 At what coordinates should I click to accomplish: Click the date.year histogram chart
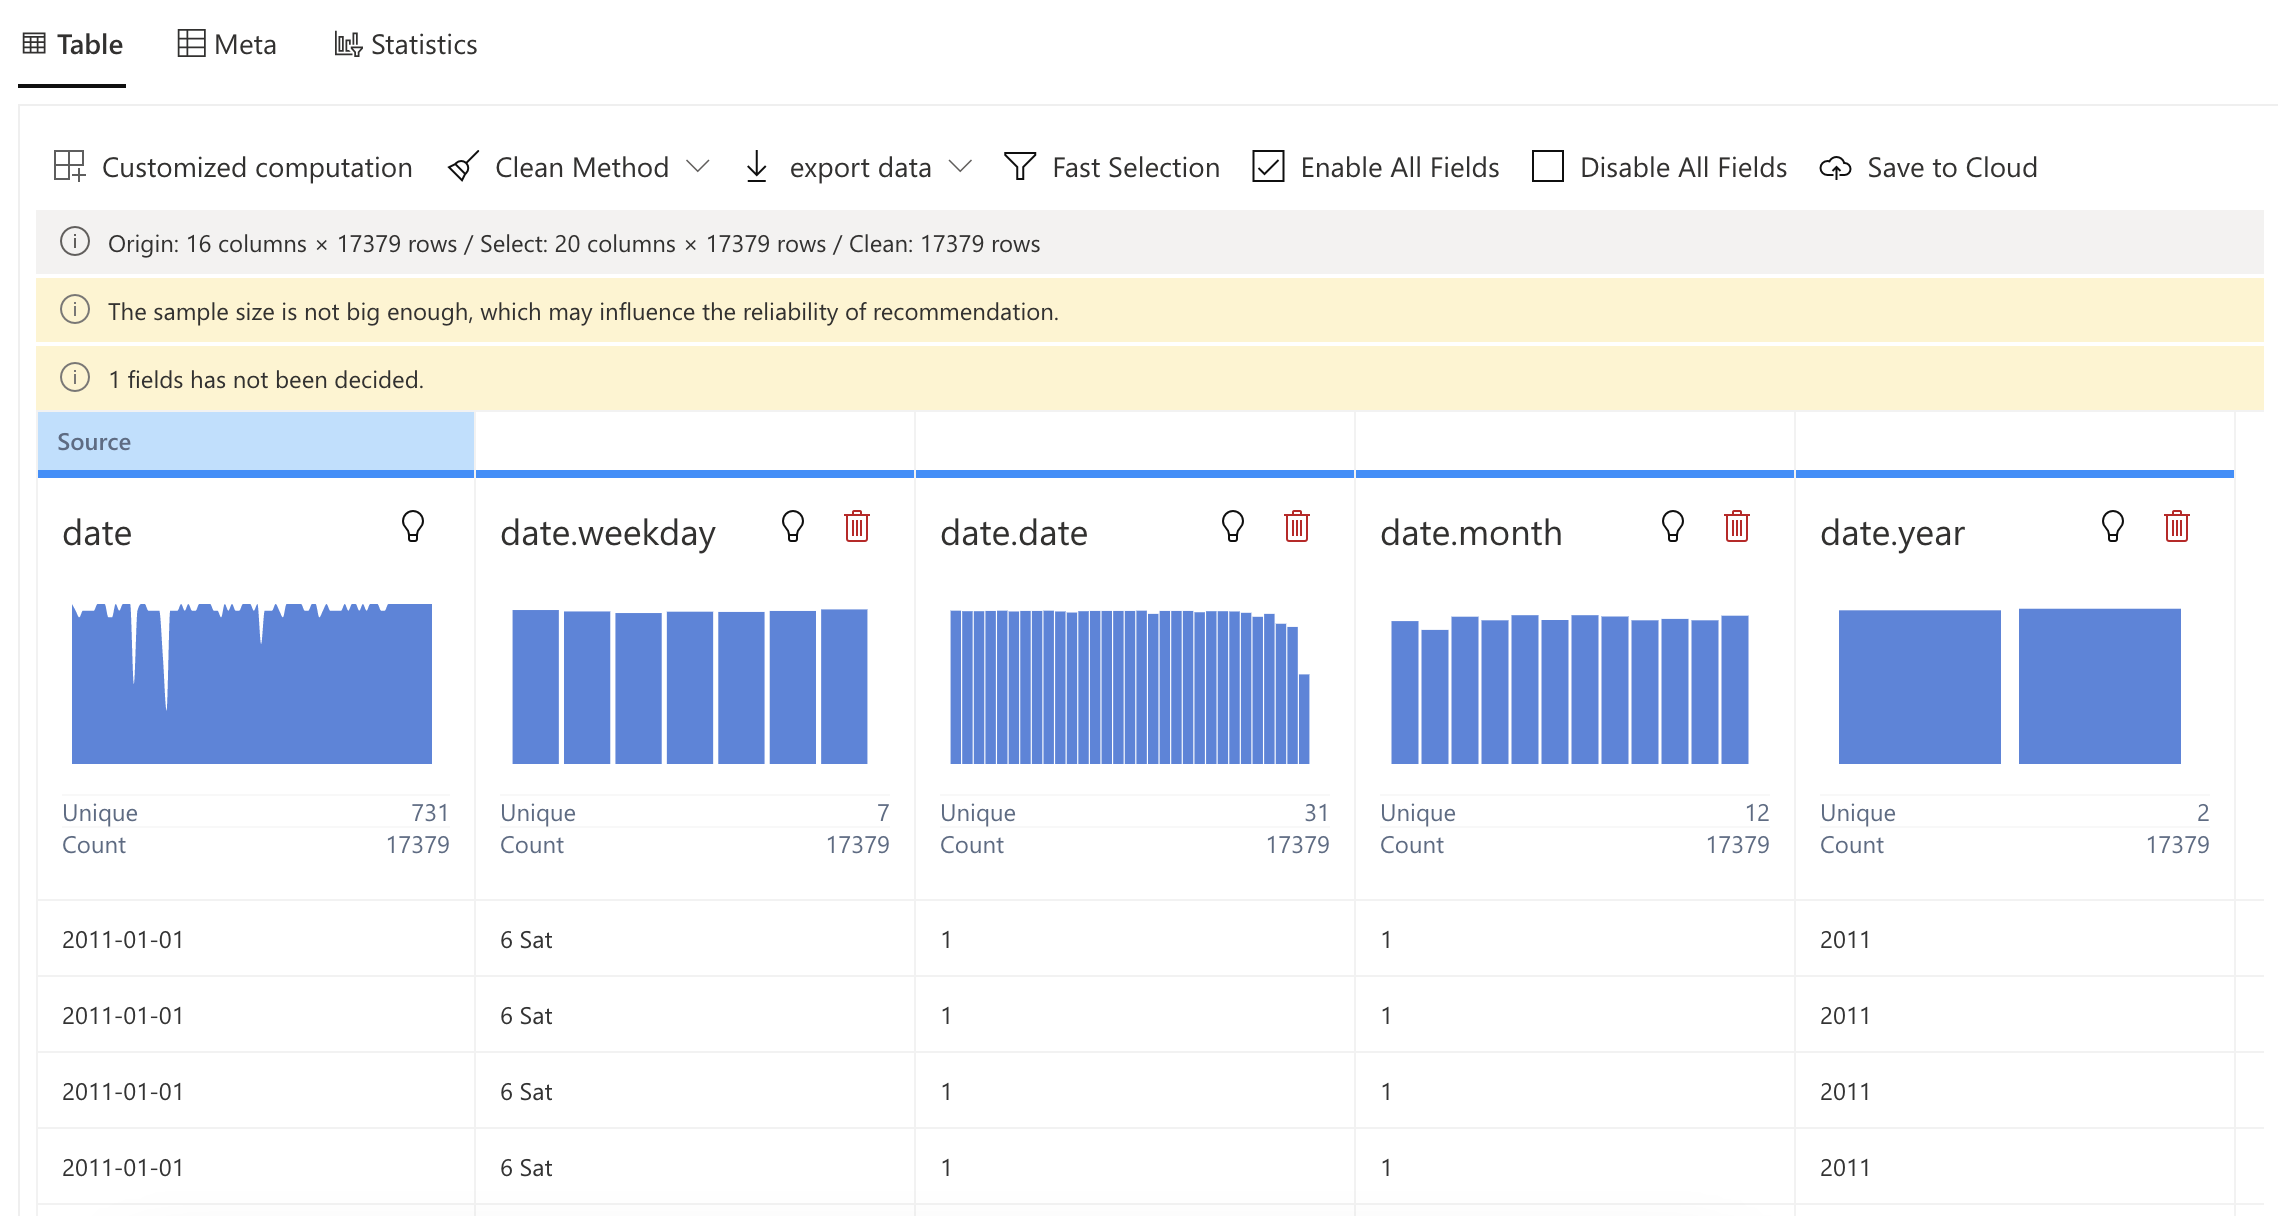[2010, 686]
